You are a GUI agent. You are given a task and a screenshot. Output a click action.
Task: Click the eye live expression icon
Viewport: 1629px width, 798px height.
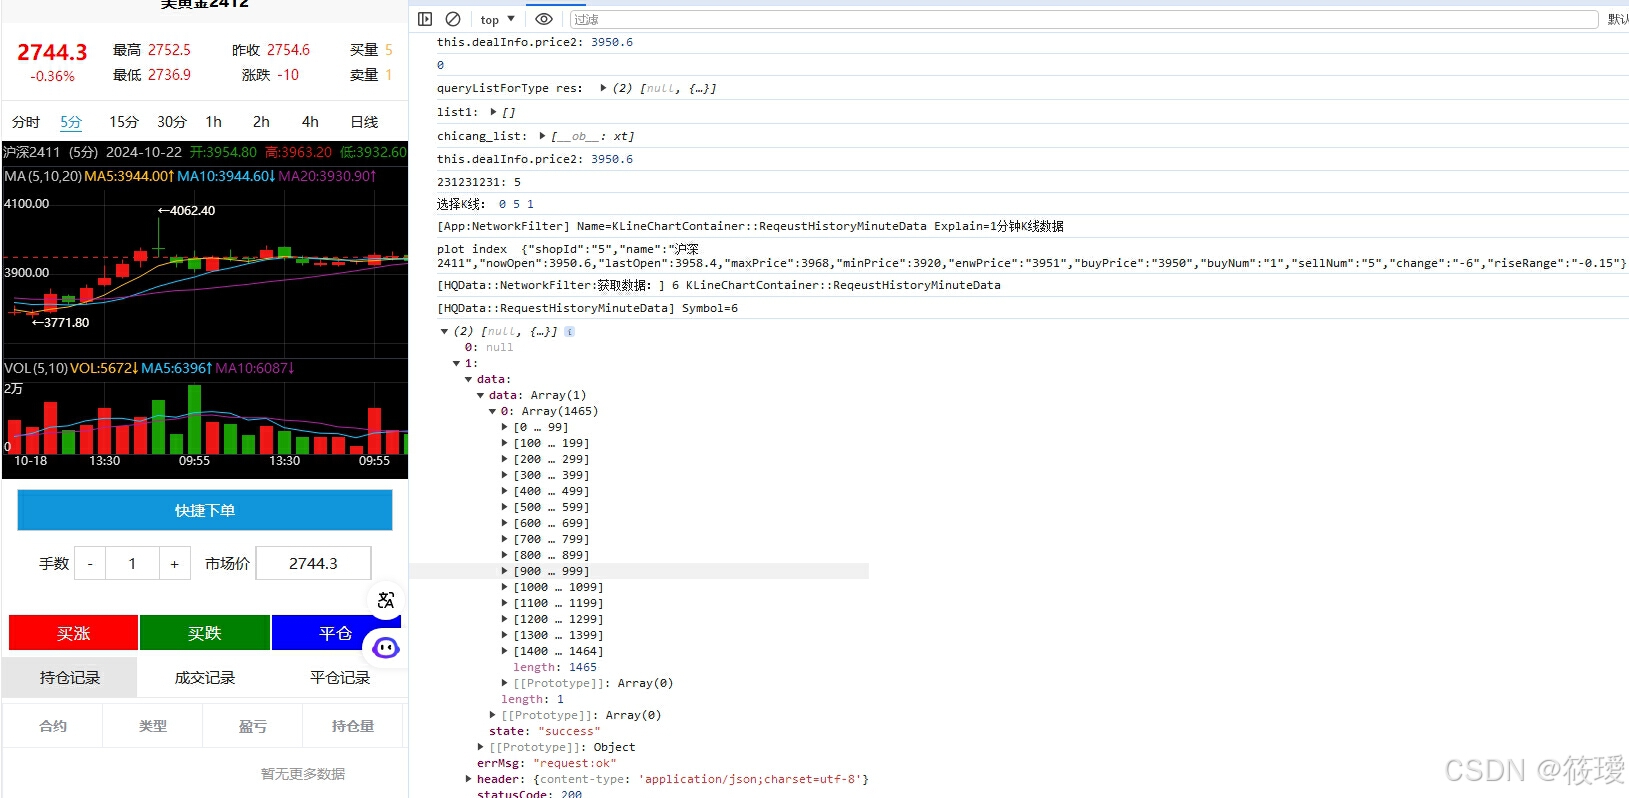point(544,19)
